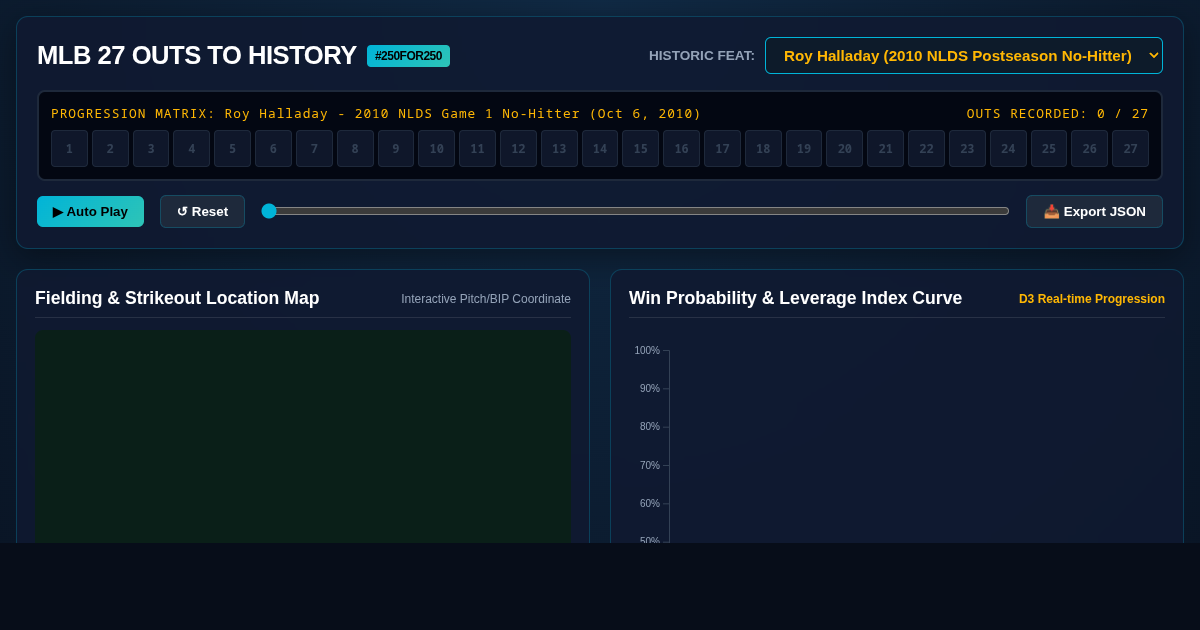Screen dimensions: 1200x630
Task: Select out cell 2 in progression matrix
Action: pyautogui.click(x=110, y=149)
